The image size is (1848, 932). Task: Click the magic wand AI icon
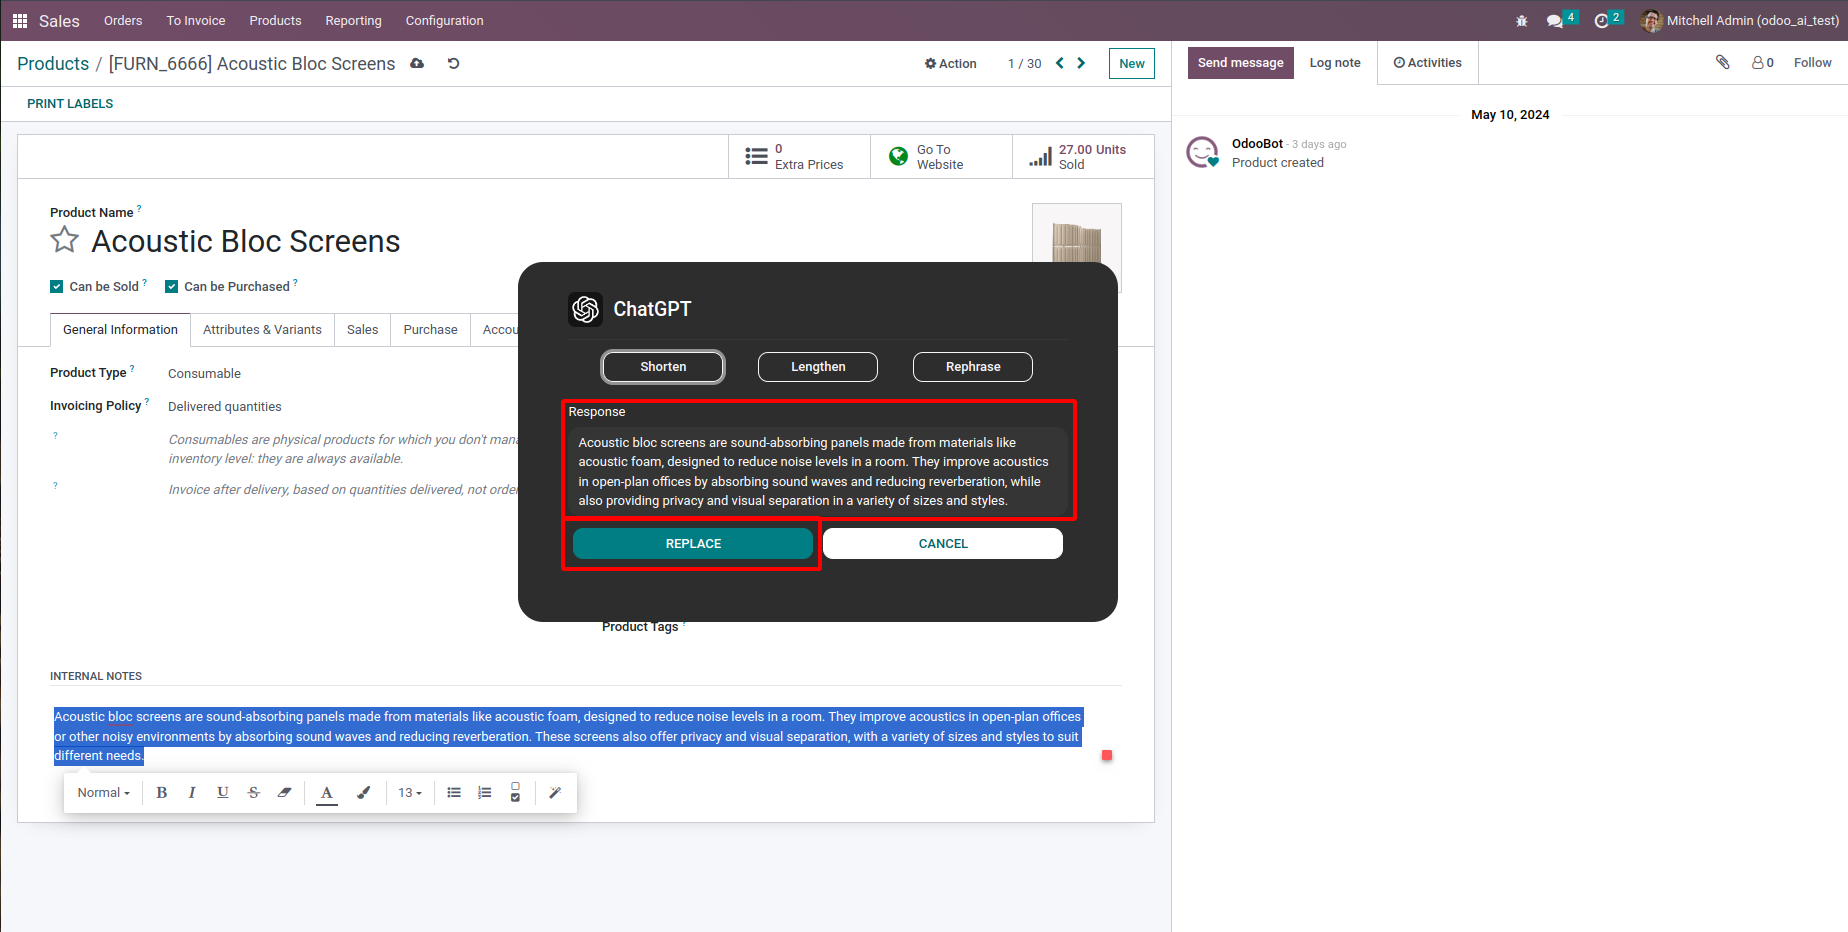coord(555,793)
